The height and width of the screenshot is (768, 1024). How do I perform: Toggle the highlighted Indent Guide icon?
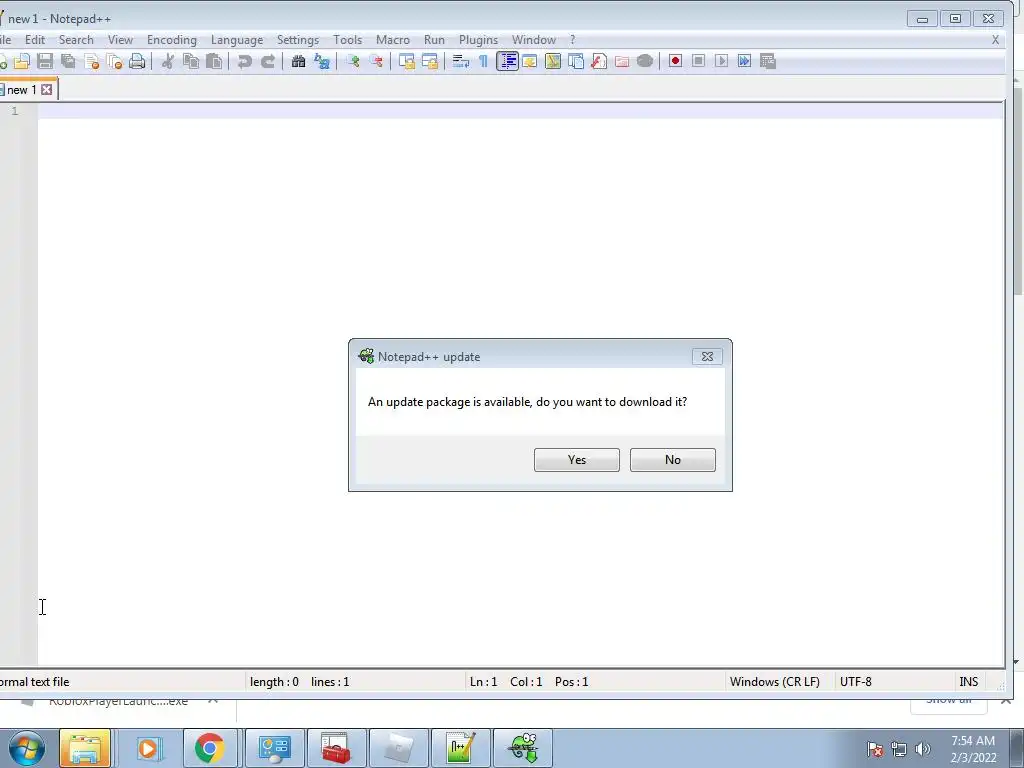pyautogui.click(x=507, y=61)
